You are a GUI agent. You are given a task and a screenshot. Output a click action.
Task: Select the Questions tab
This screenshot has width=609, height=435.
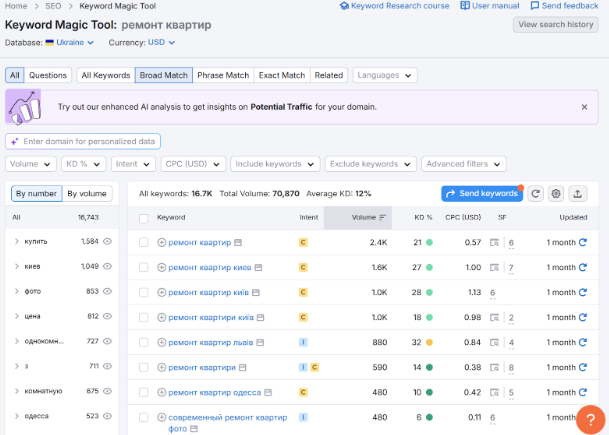[x=48, y=75]
